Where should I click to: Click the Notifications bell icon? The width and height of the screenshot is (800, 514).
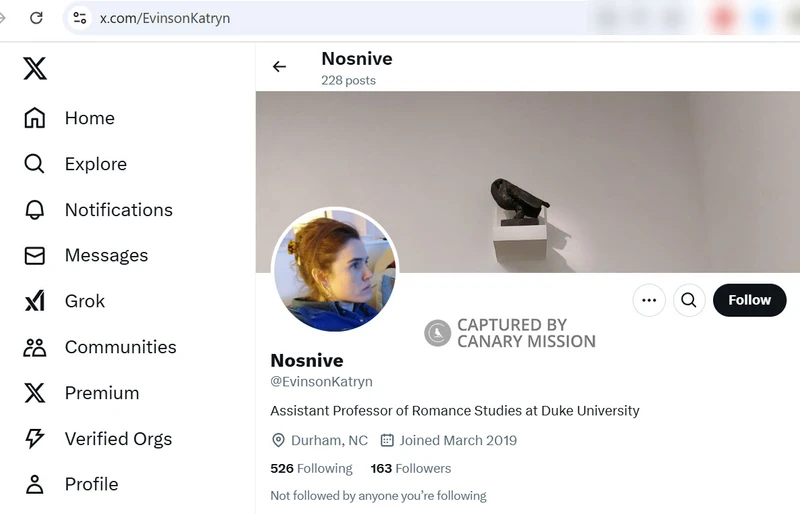35,210
